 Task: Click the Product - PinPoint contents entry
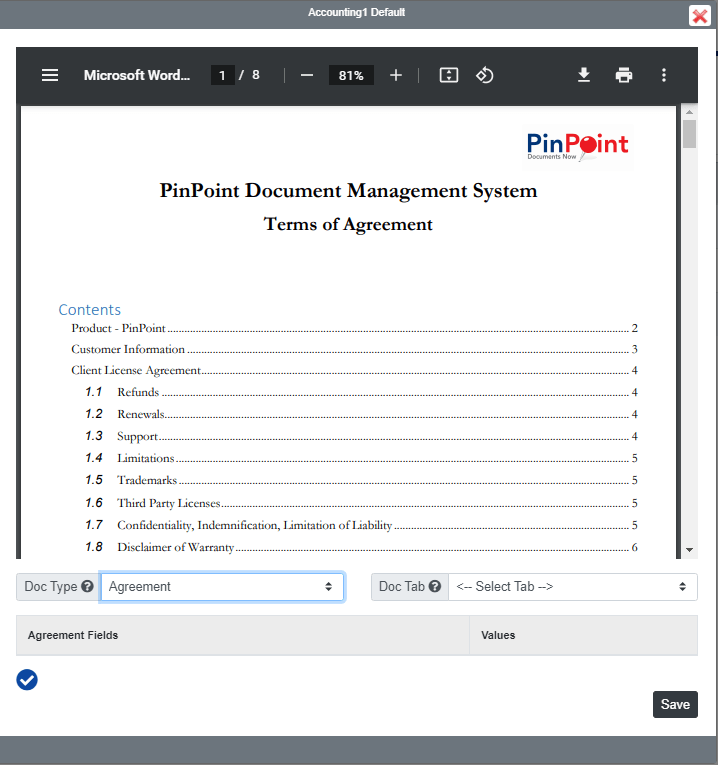(354, 328)
